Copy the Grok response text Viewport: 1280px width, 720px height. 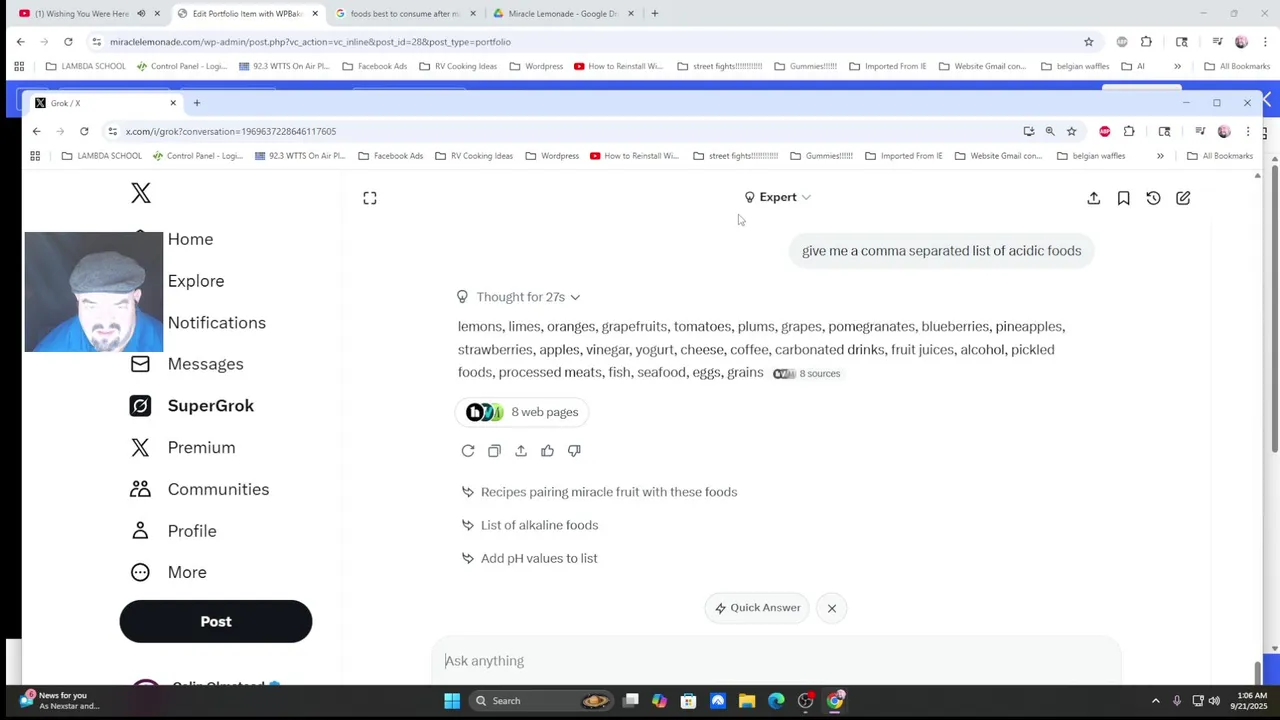coord(494,451)
